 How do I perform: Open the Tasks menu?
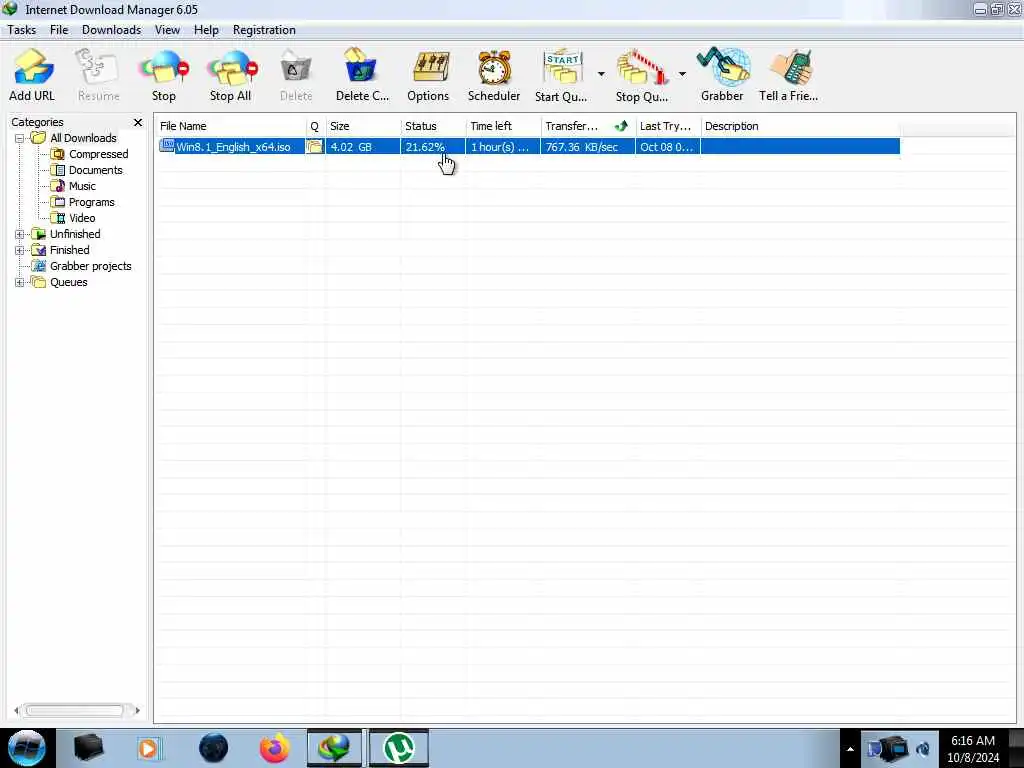coord(22,30)
